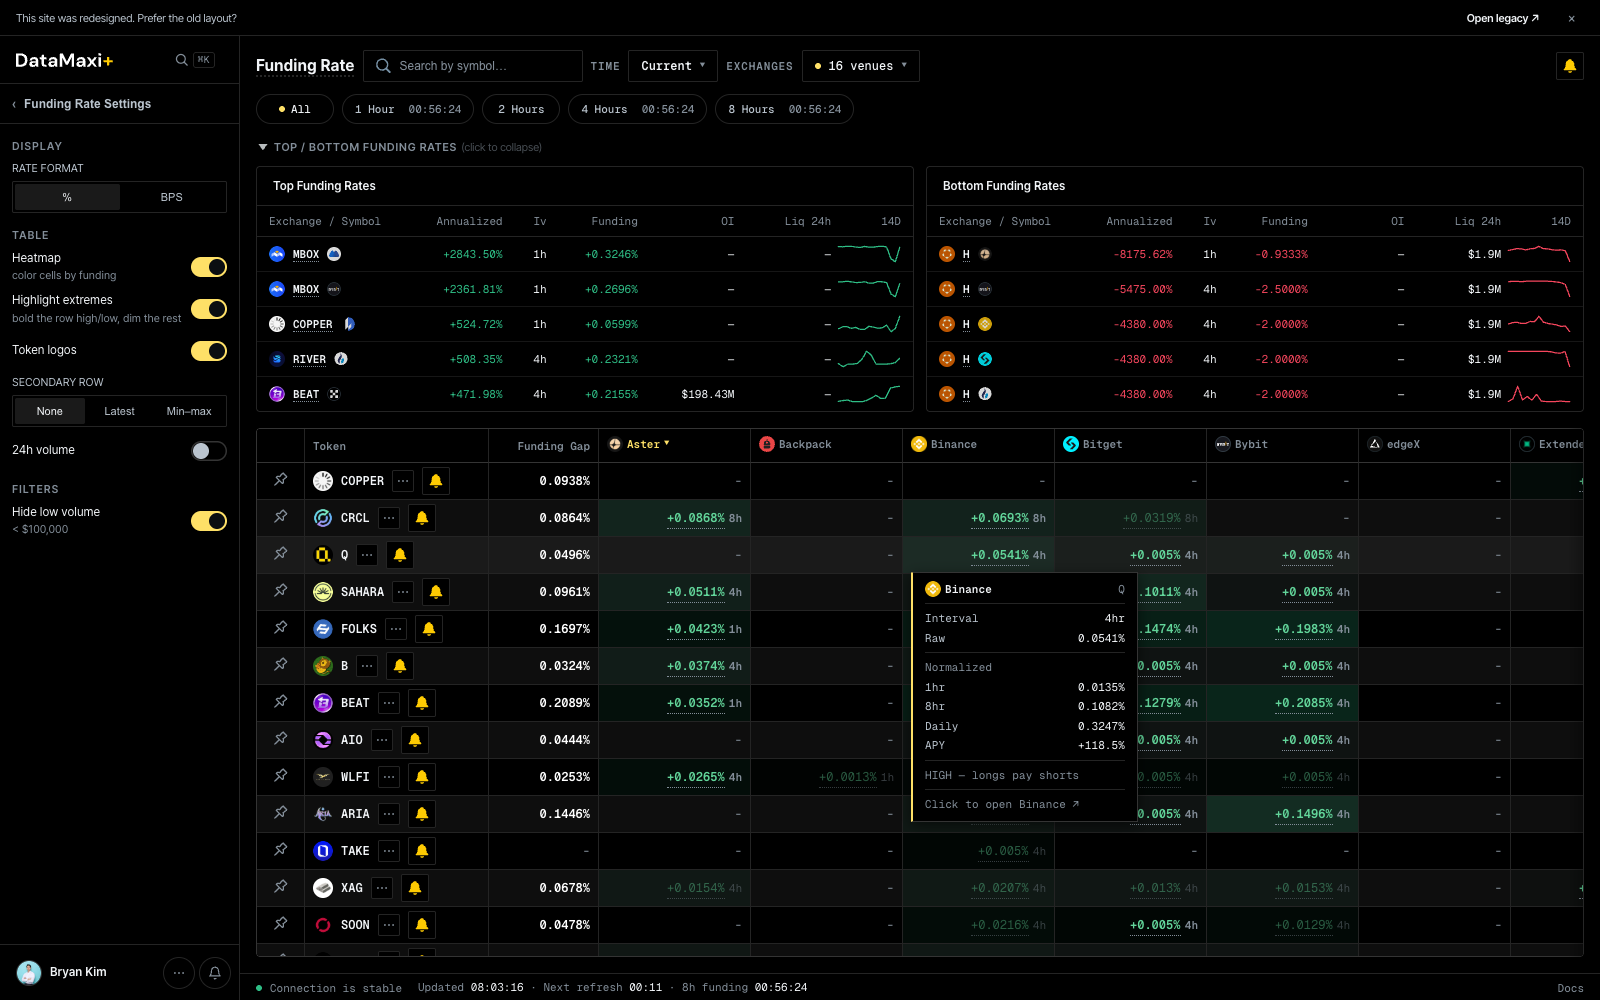Viewport: 1600px width, 1000px height.
Task: Open COPPER link in Top Funding Rates
Action: click(312, 324)
